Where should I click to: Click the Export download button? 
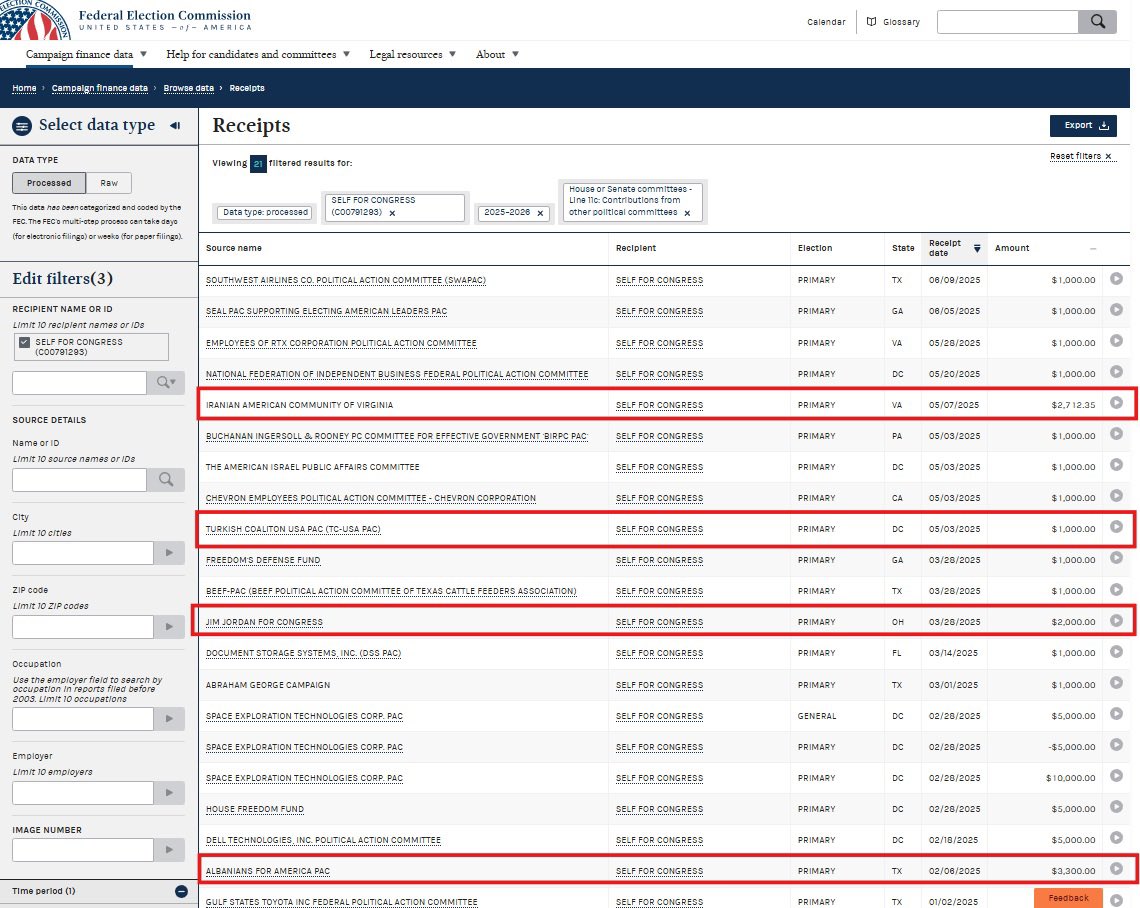coord(1083,125)
